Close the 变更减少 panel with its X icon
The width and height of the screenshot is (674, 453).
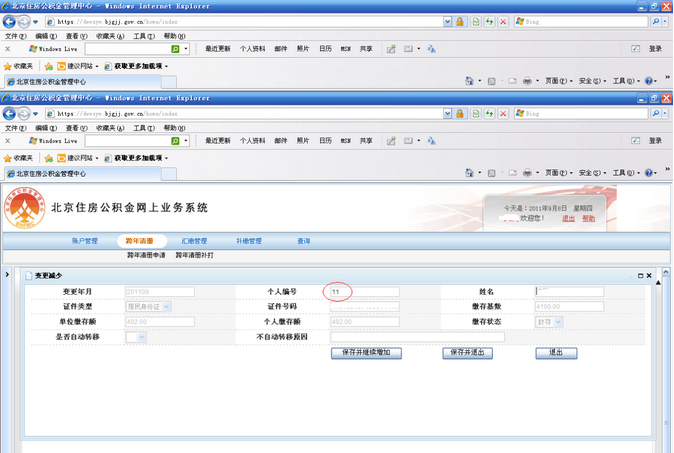tap(648, 275)
